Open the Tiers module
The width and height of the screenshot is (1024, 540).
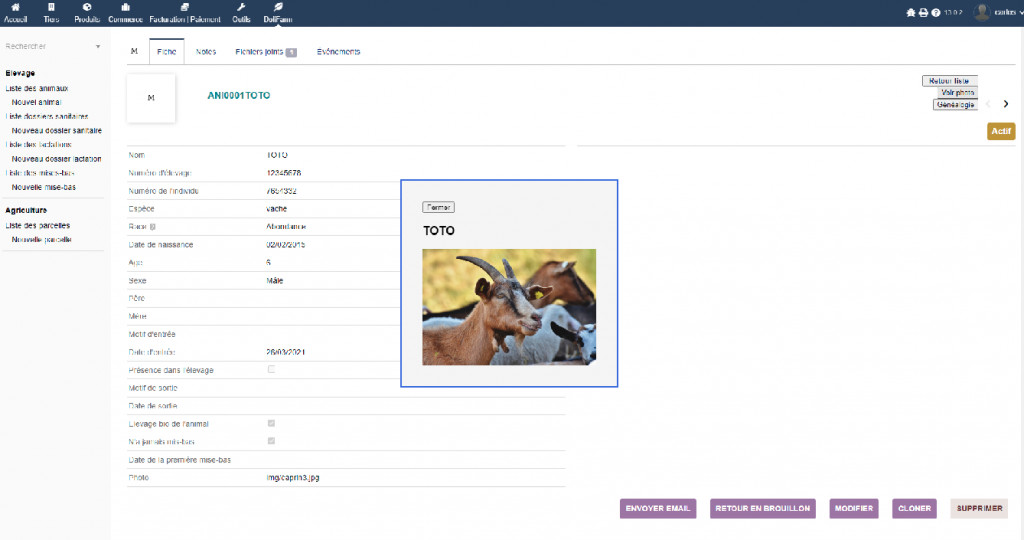51,13
